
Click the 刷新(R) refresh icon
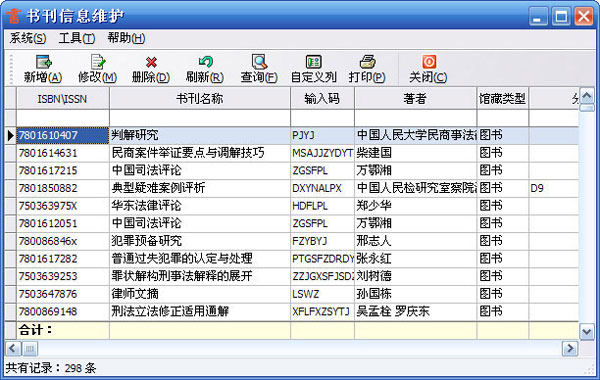point(205,62)
